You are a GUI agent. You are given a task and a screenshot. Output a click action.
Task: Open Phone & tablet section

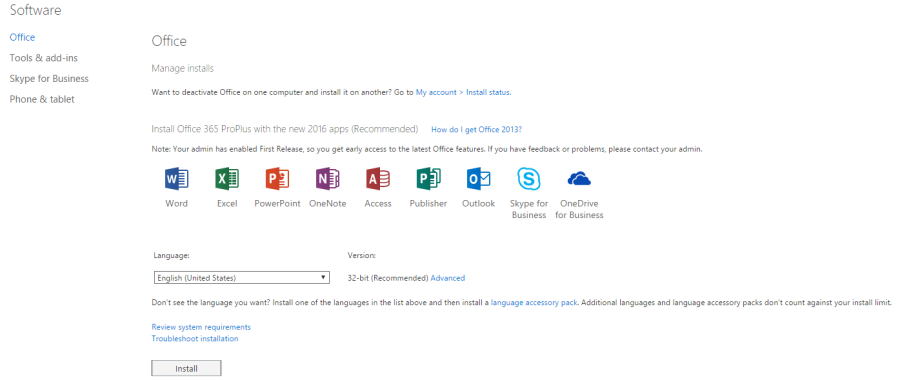click(42, 99)
